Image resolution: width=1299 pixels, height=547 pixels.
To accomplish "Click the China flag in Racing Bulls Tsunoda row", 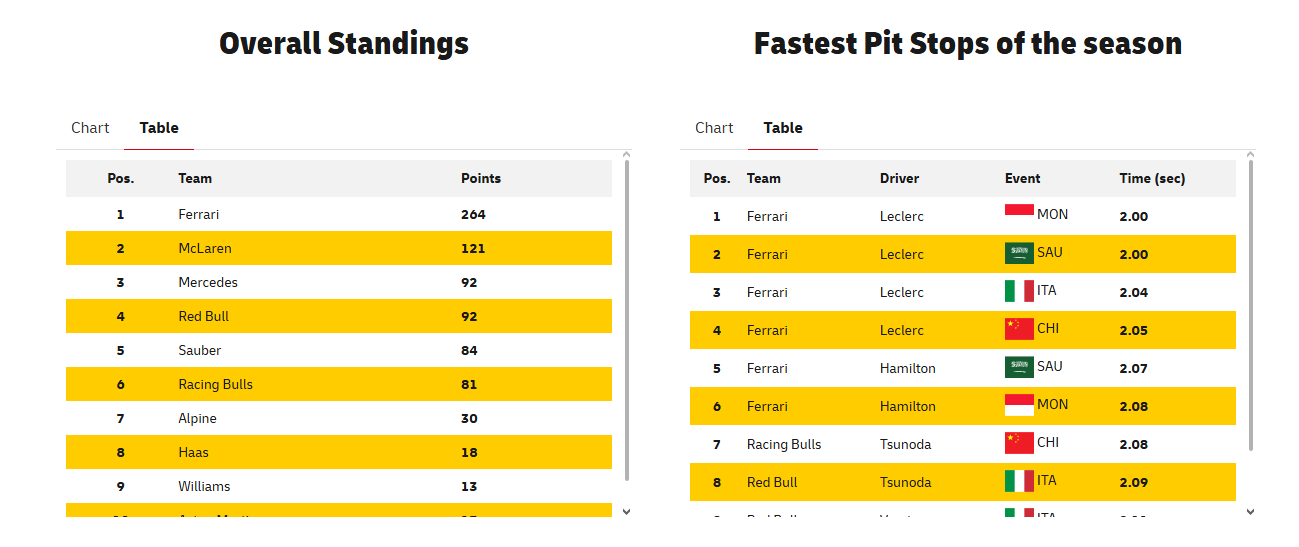I will [x=1019, y=443].
